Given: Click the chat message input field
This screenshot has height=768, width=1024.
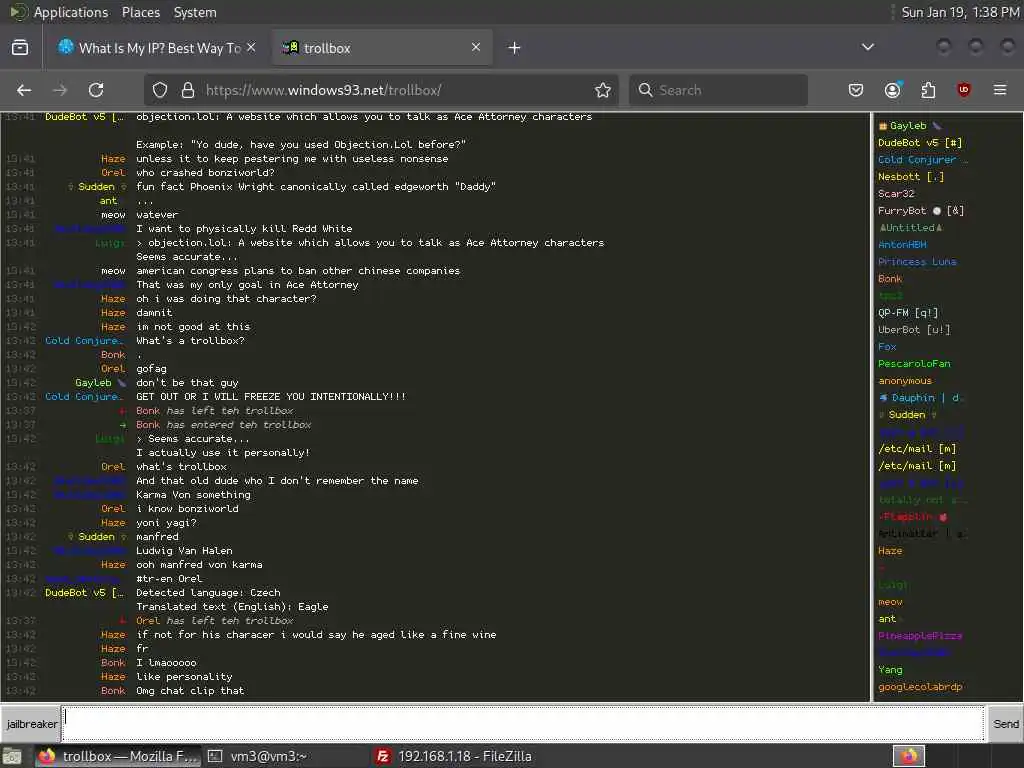Looking at the screenshot, I should (x=523, y=724).
